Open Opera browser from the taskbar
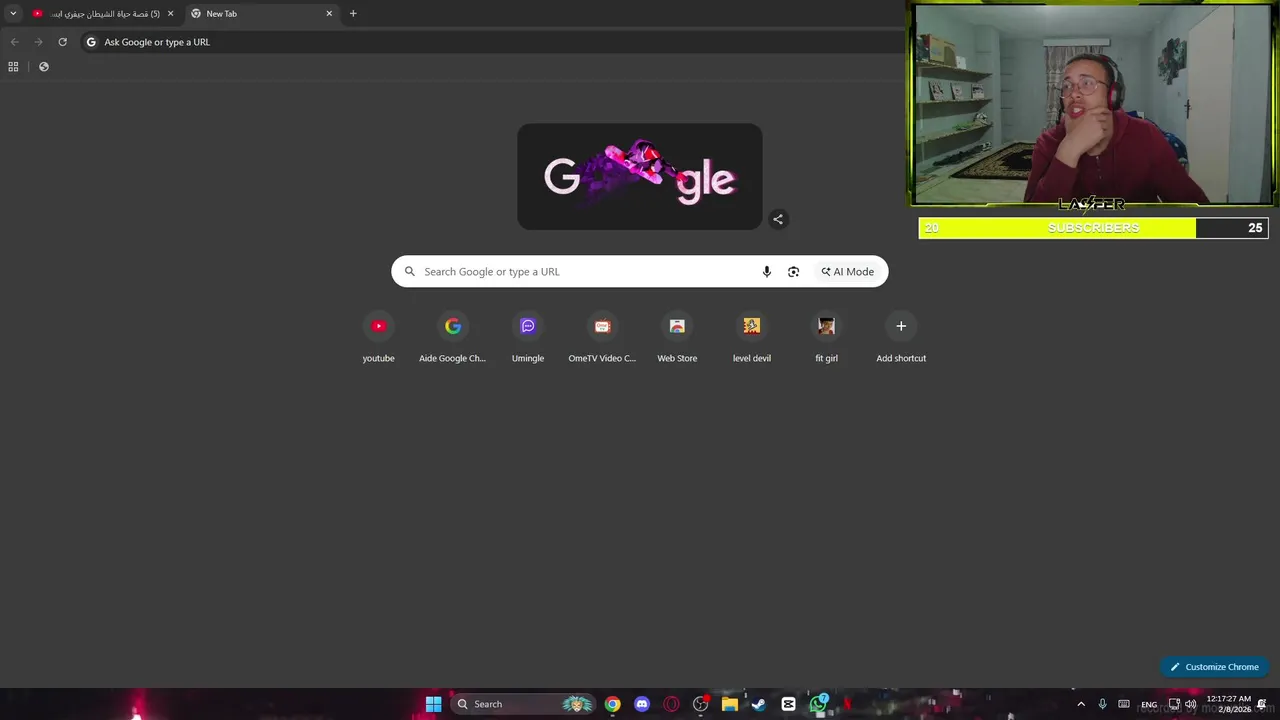The height and width of the screenshot is (720, 1280). point(671,704)
